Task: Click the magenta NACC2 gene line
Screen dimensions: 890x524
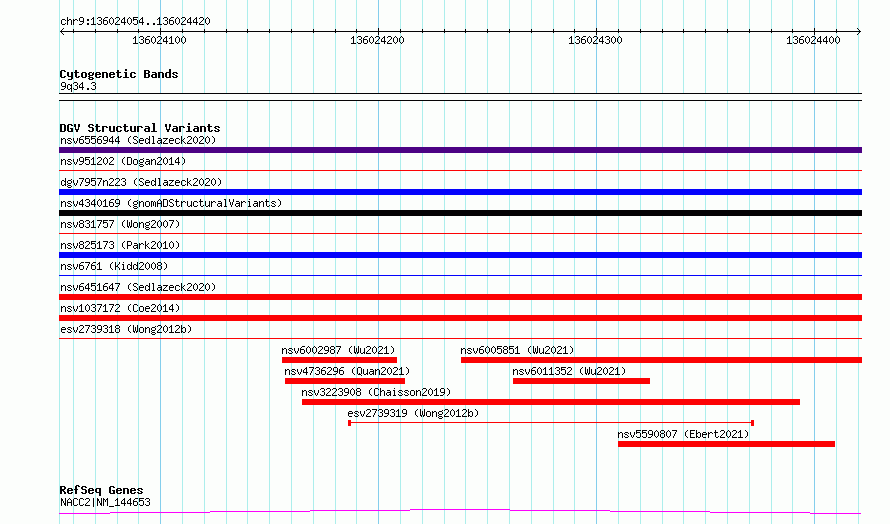Action: [460, 511]
